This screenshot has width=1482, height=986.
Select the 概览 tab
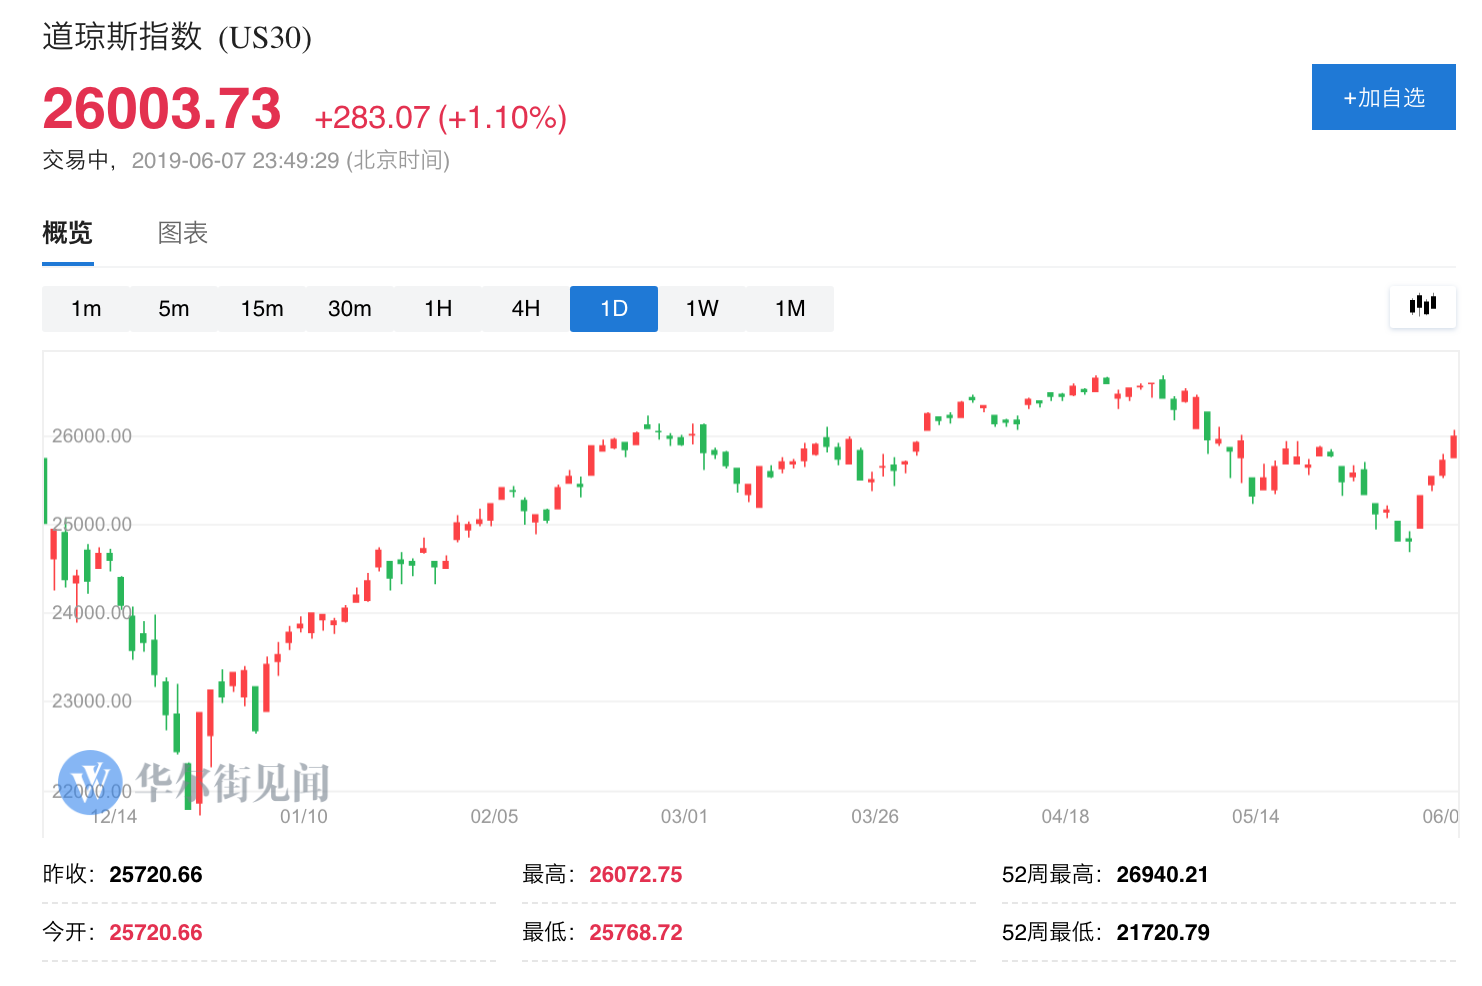[x=67, y=234]
